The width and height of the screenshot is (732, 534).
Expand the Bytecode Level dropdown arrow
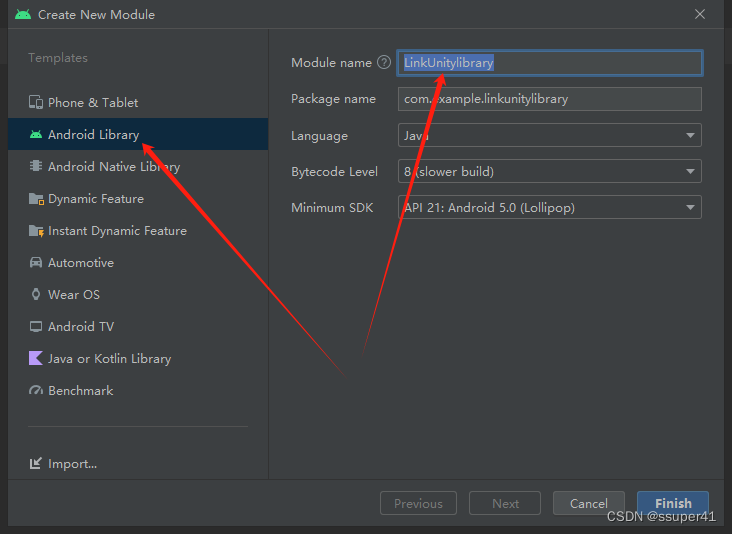coord(690,171)
